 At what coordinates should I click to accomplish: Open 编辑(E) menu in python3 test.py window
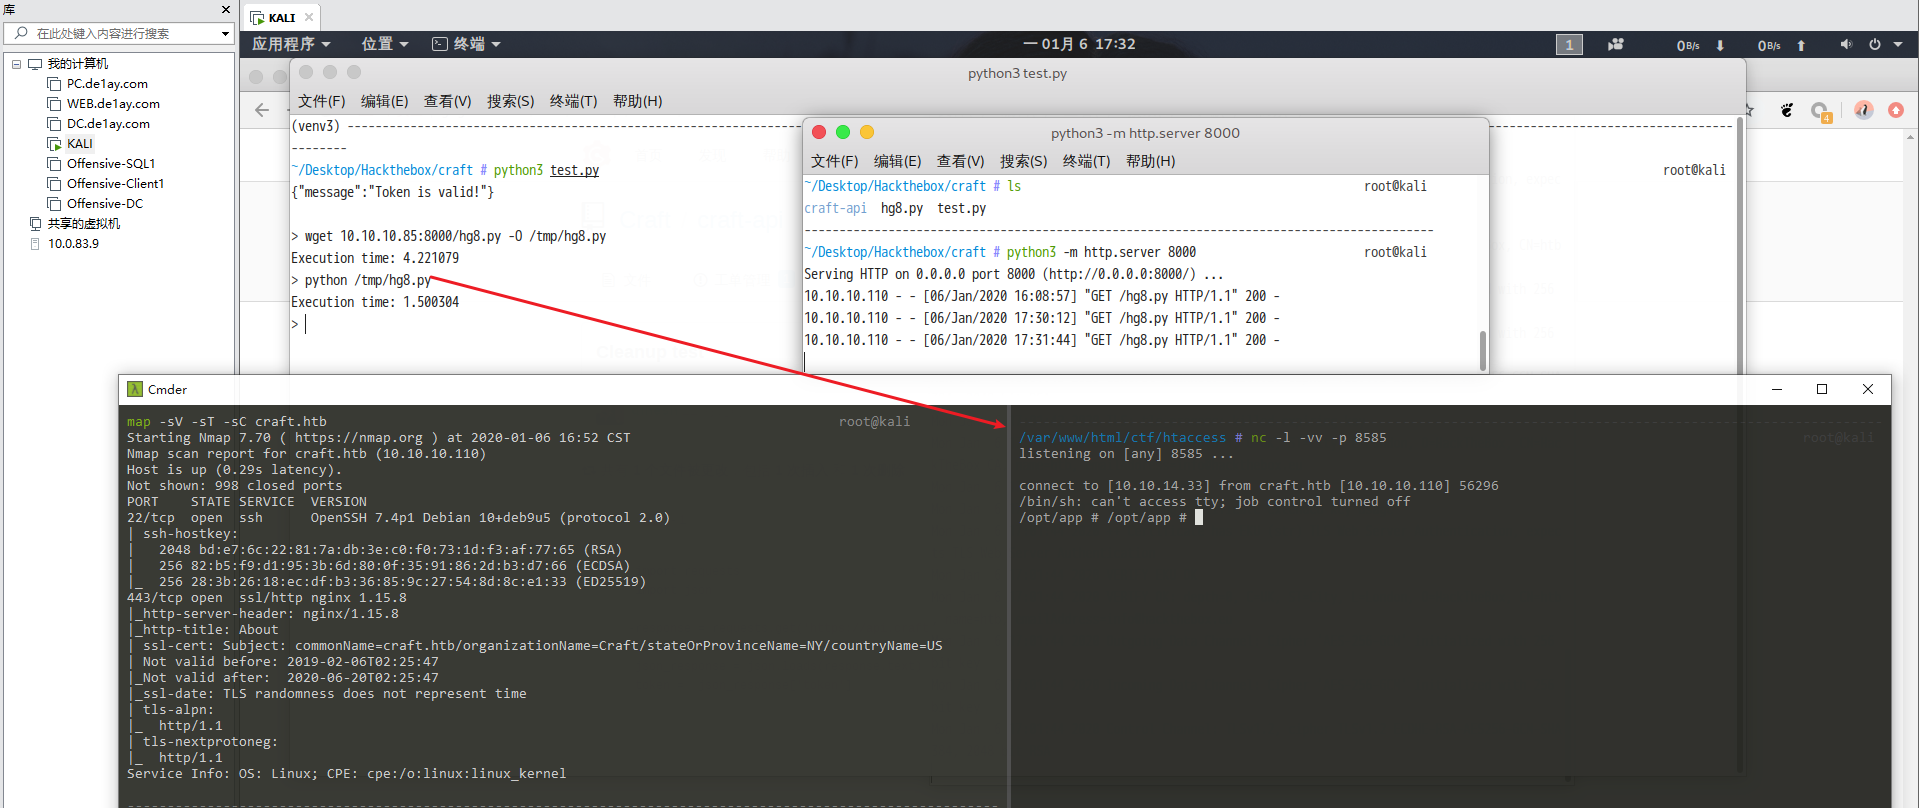(385, 101)
